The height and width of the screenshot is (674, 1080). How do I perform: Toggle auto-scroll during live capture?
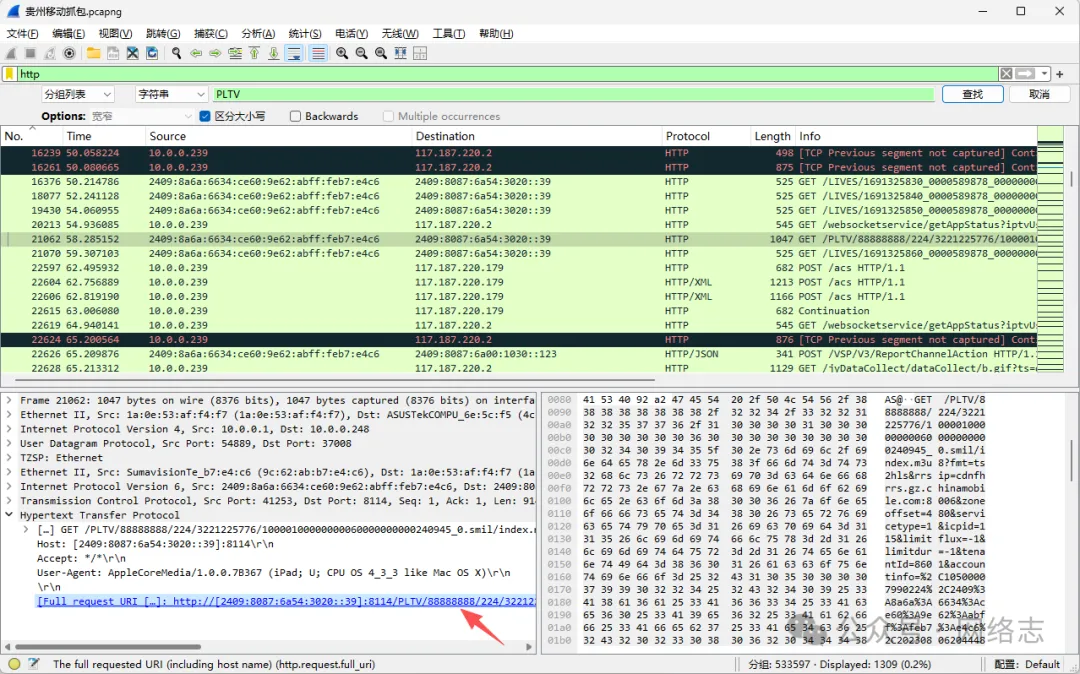coord(295,53)
